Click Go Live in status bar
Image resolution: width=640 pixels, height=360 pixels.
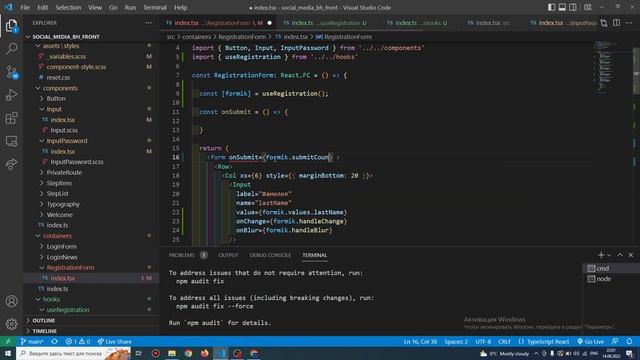point(590,342)
